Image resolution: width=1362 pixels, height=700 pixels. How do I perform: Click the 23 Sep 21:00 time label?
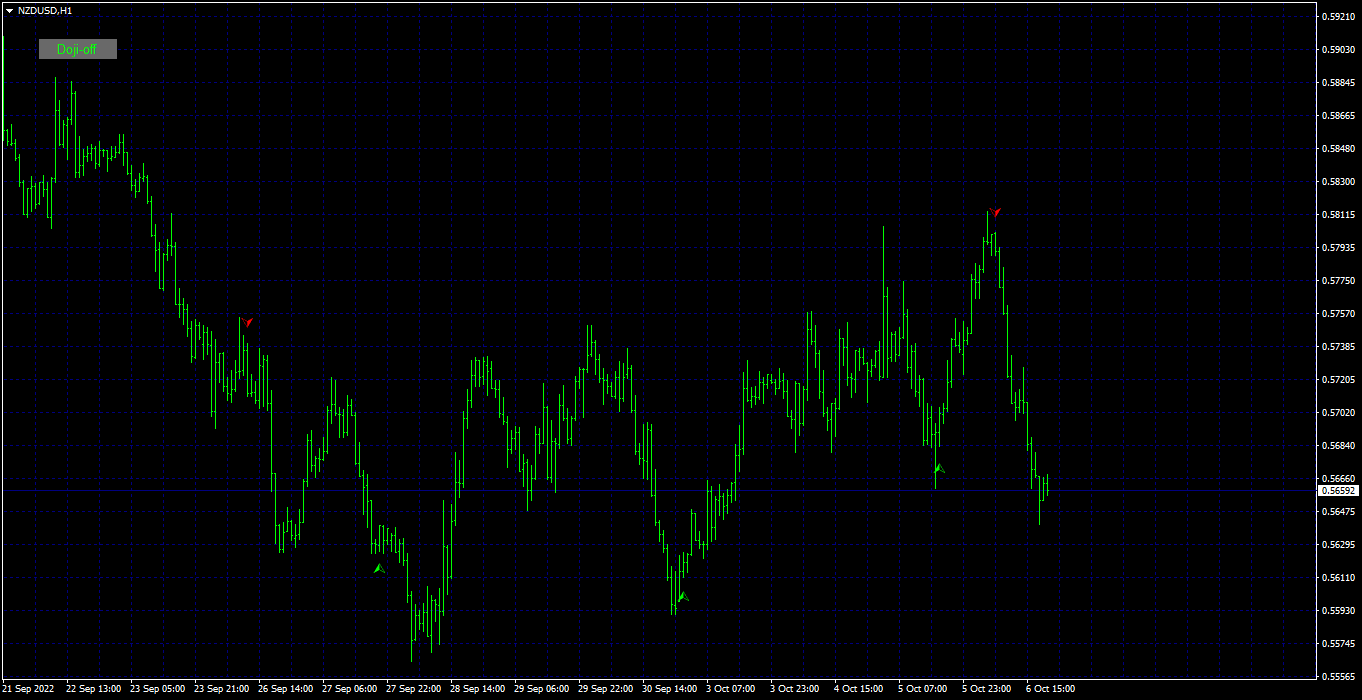tap(221, 689)
